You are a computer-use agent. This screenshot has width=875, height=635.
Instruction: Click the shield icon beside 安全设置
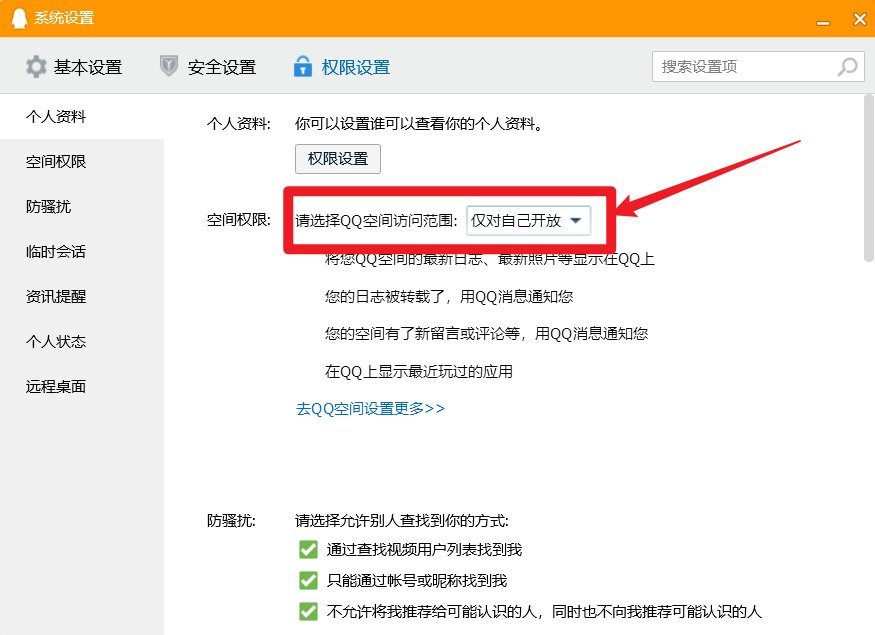[x=169, y=66]
